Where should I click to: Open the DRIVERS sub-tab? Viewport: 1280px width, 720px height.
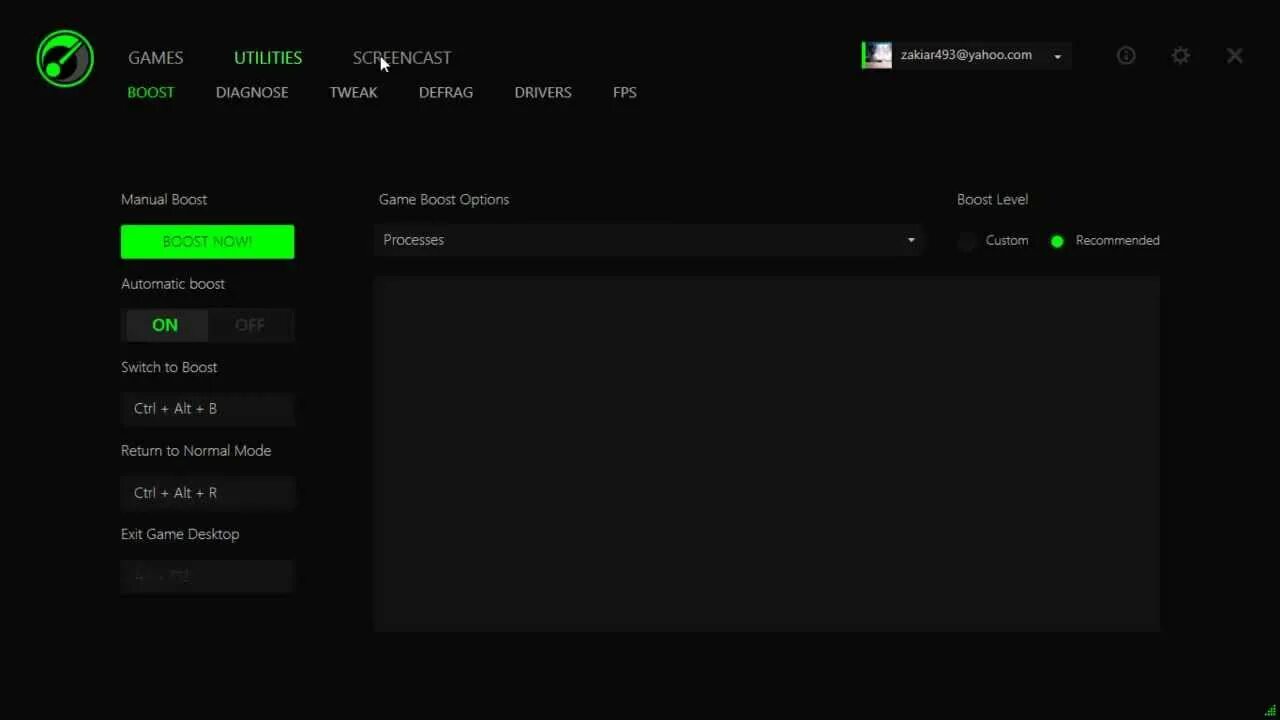coord(543,92)
